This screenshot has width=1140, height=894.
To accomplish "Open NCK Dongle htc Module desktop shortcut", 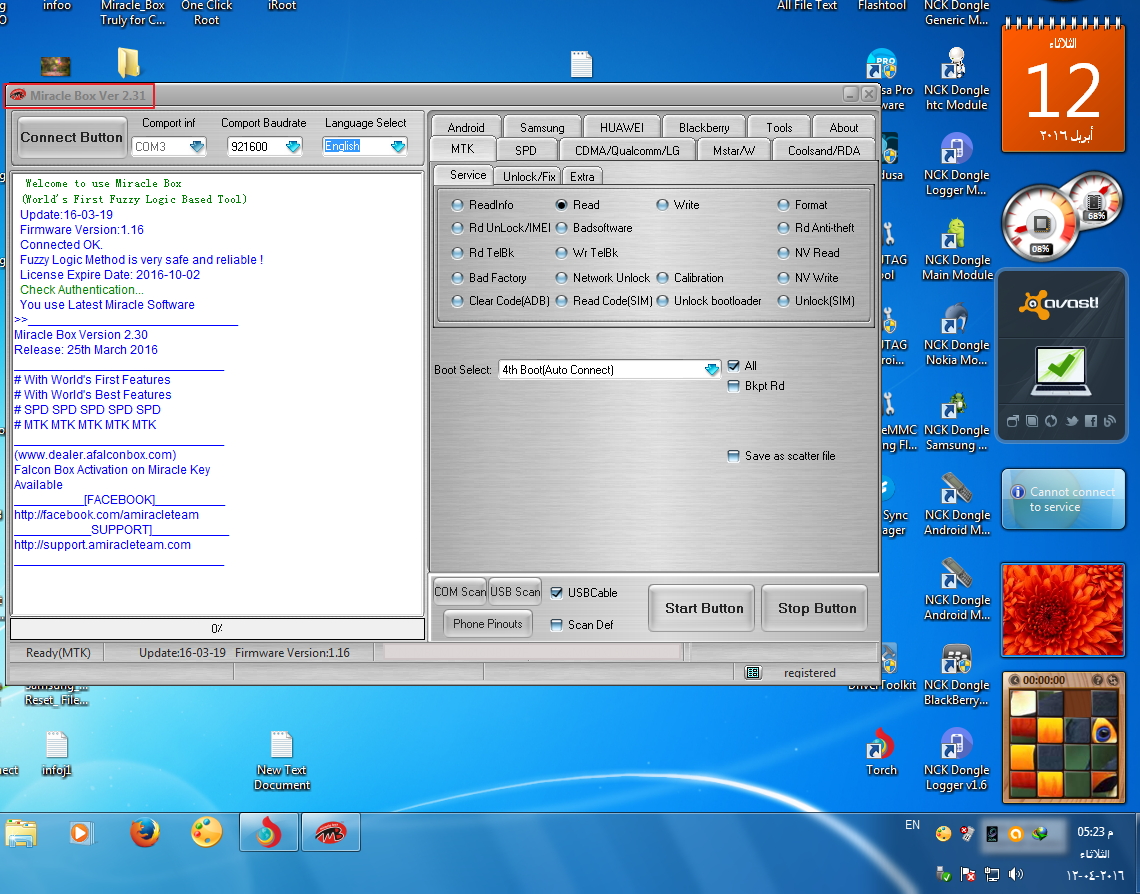I will 956,79.
